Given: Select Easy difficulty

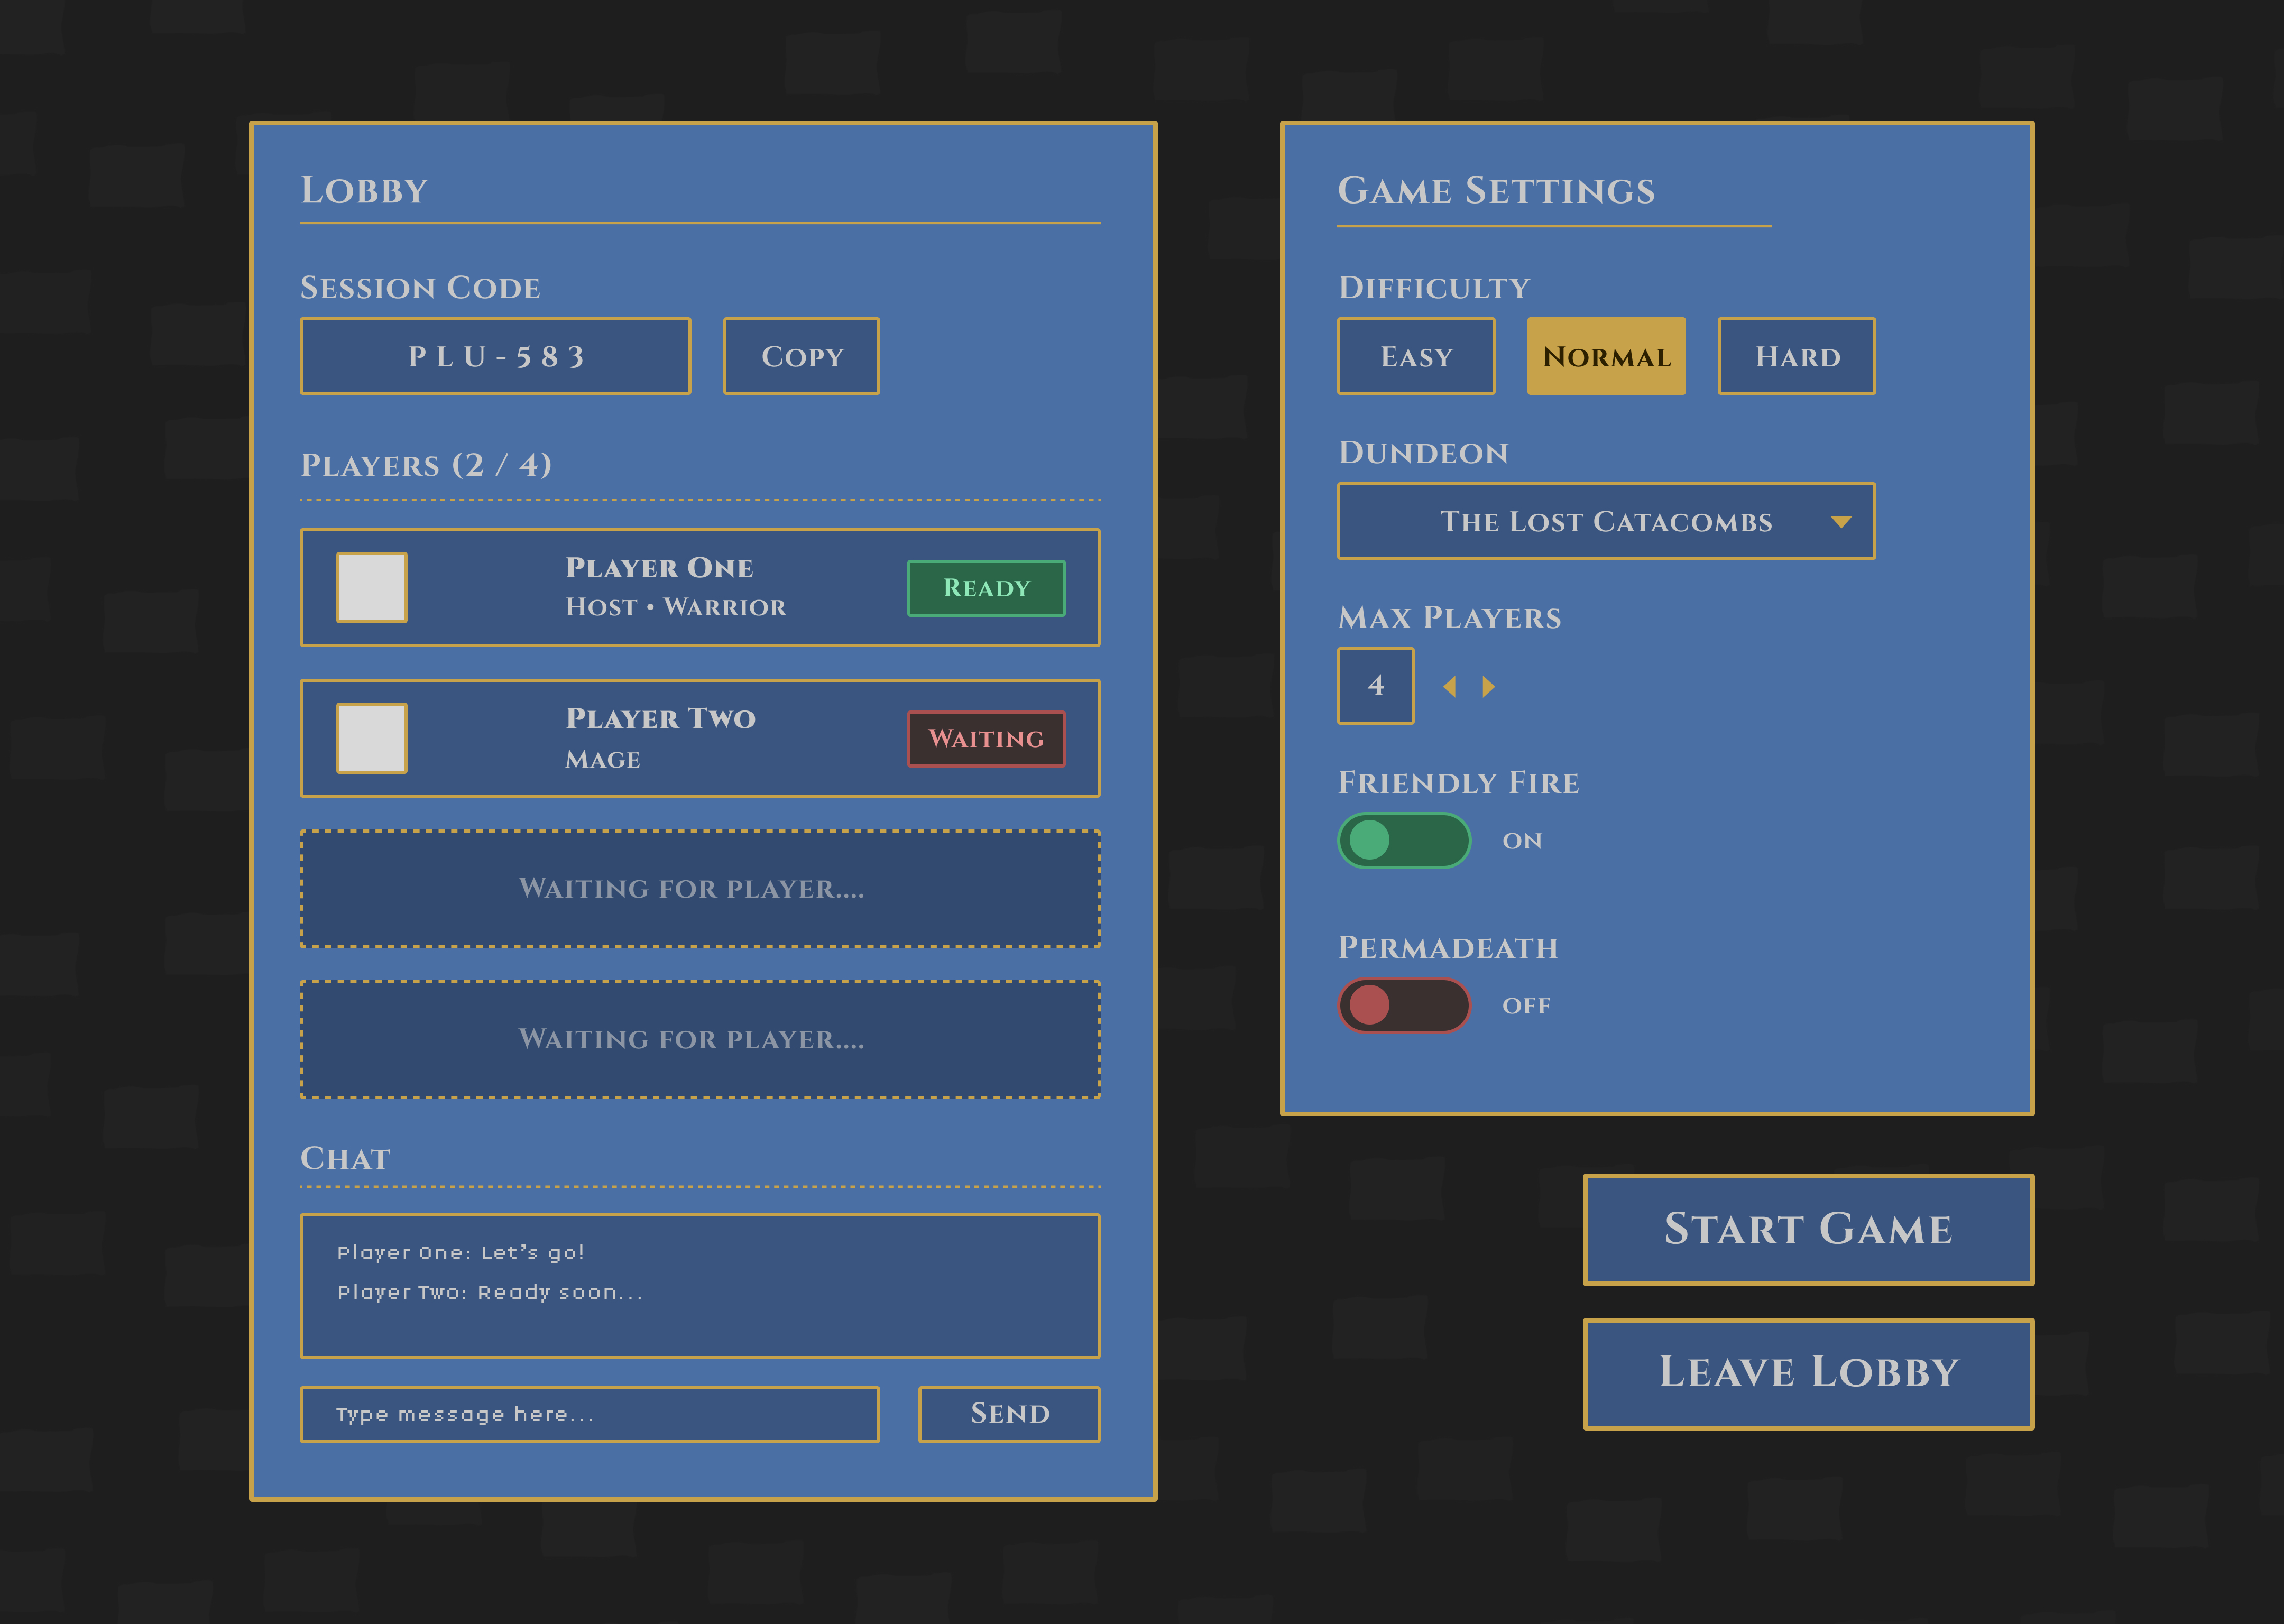Looking at the screenshot, I should click(1416, 356).
